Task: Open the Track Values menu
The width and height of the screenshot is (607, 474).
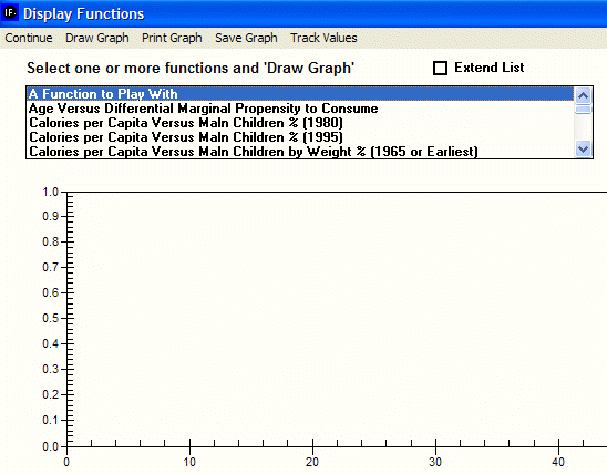Action: [323, 38]
